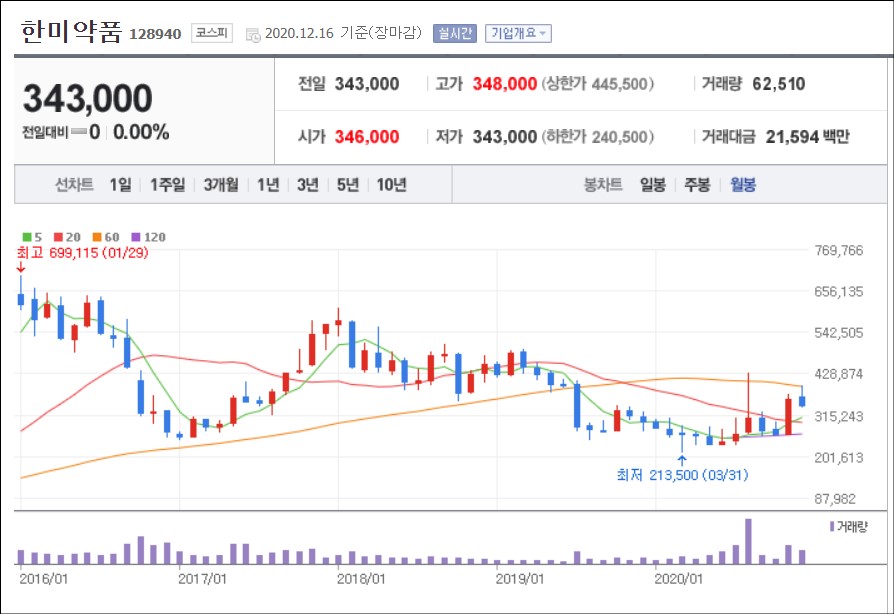Select the 5년 line chart period
The height and width of the screenshot is (614, 894).
[348, 185]
